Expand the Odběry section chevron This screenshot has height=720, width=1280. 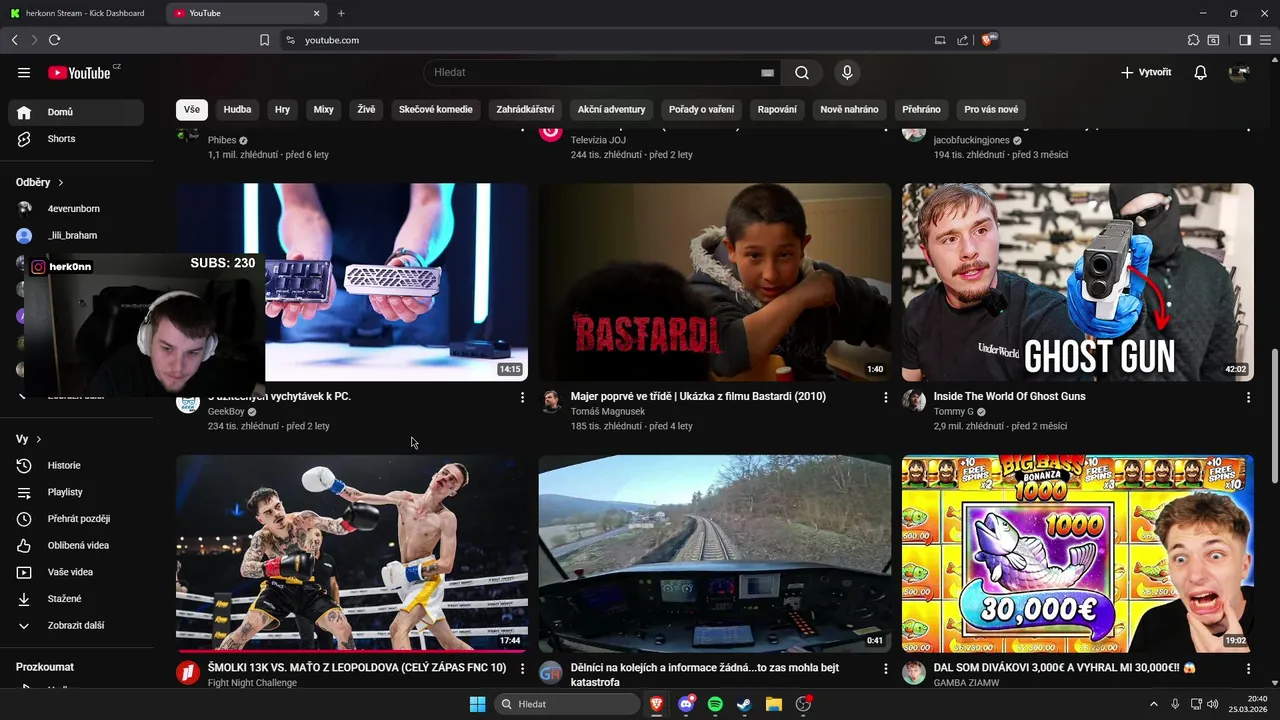click(60, 183)
